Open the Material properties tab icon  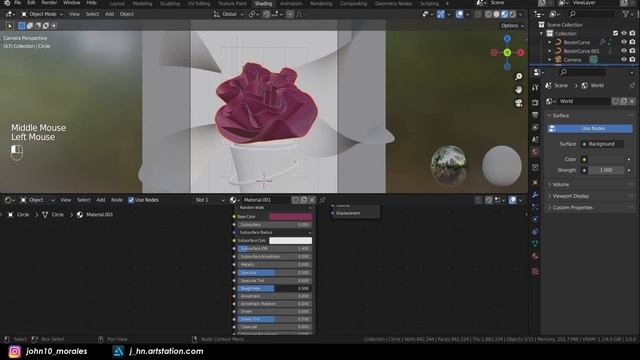[x=535, y=256]
